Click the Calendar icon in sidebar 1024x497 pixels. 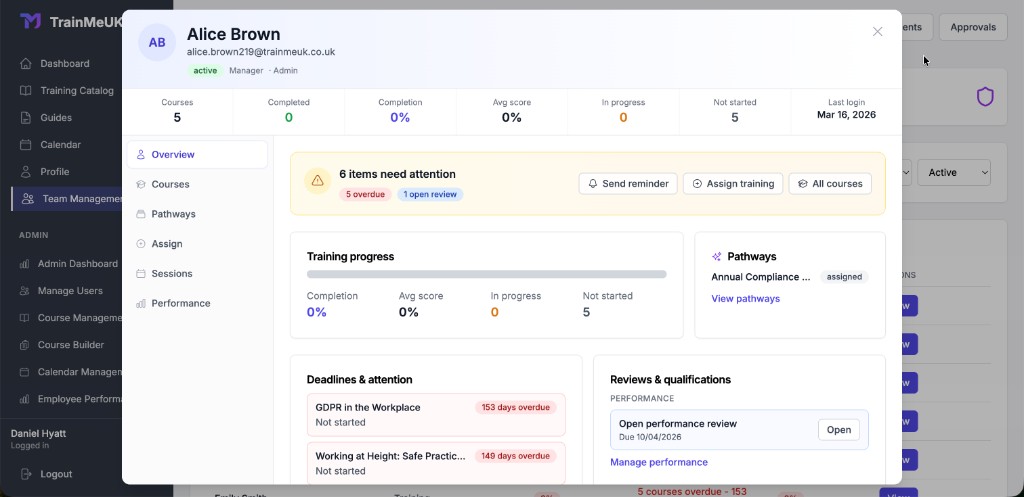coord(25,144)
